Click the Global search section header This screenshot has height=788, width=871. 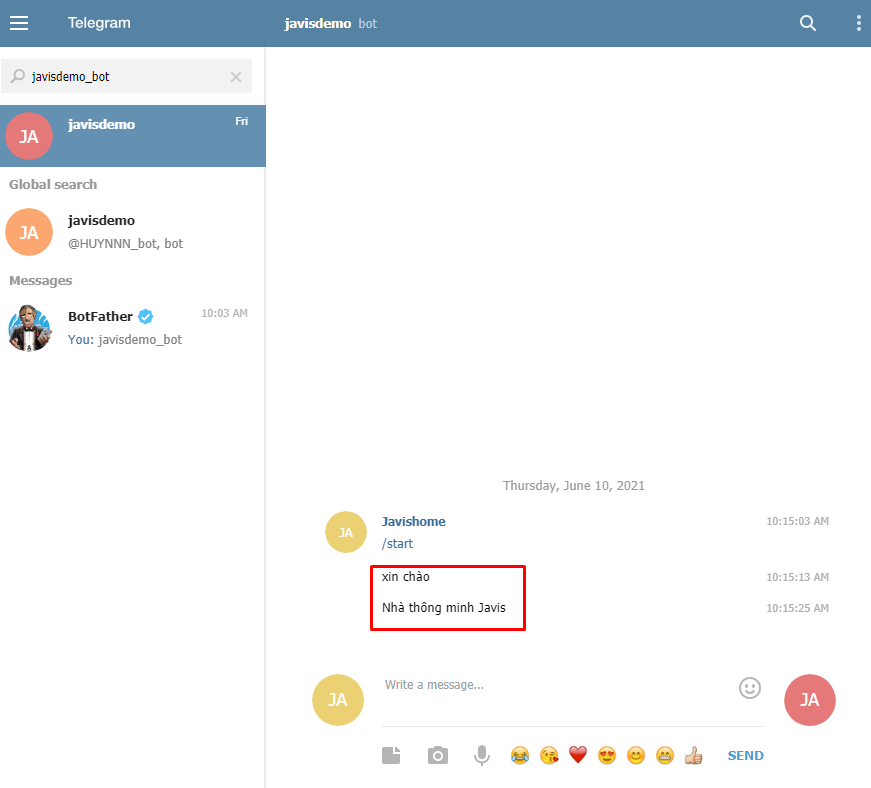53,184
